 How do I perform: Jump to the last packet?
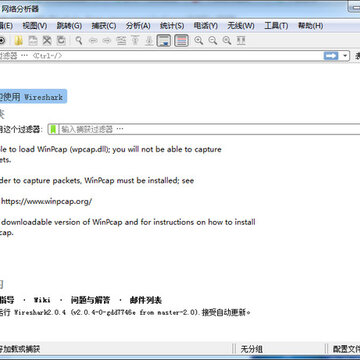click(x=150, y=41)
